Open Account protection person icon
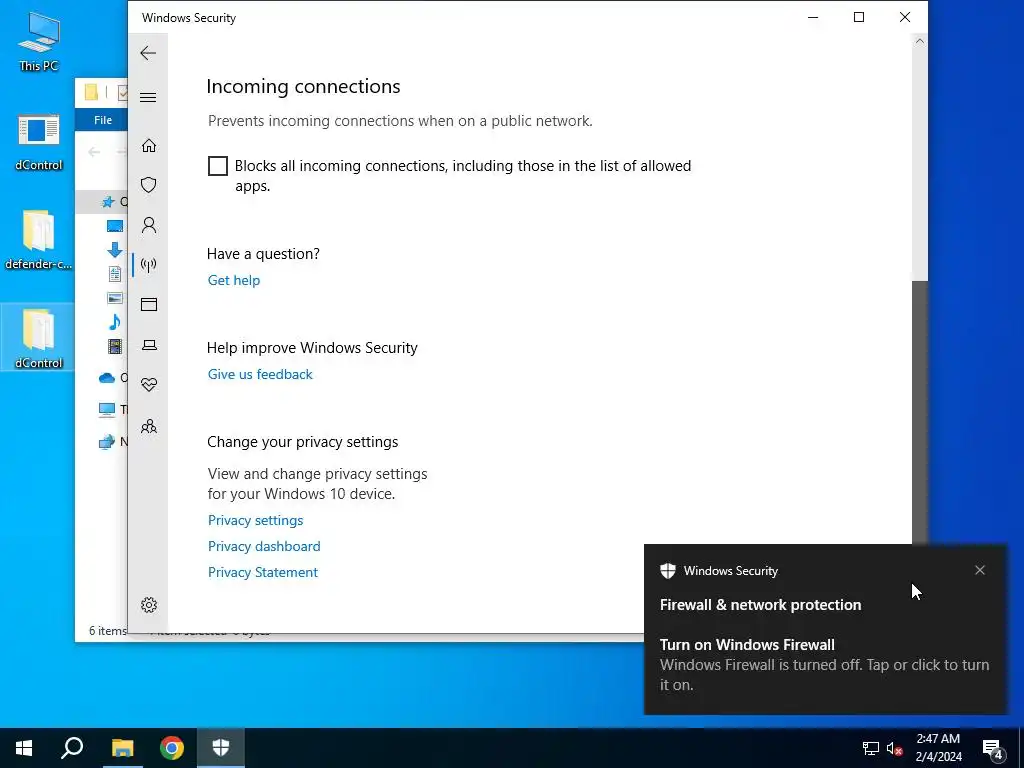The width and height of the screenshot is (1024, 768). [149, 225]
